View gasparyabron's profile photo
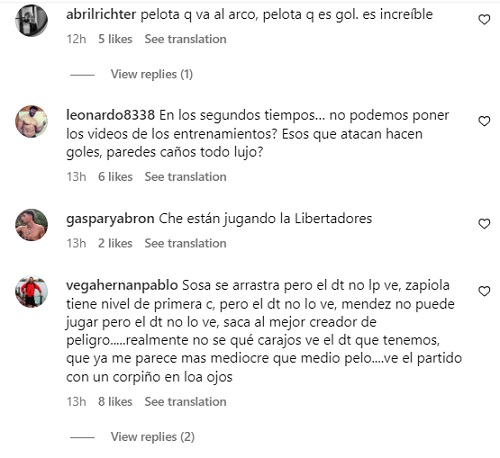The image size is (500, 458). [x=31, y=225]
